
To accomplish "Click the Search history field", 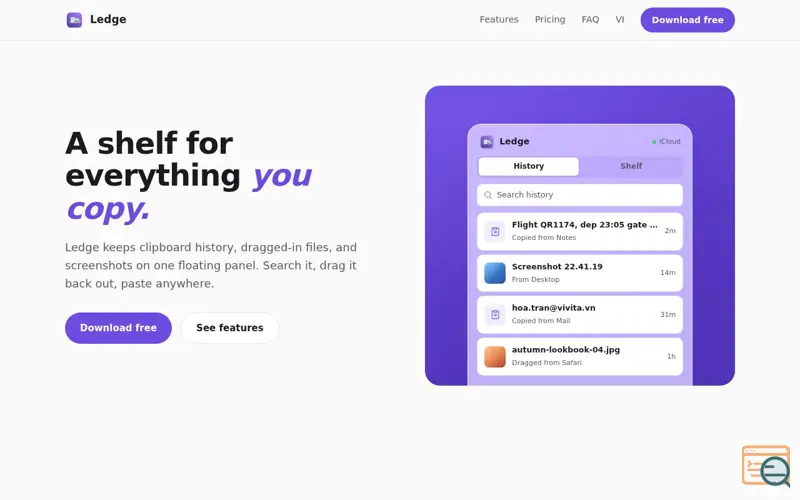I will pos(580,195).
